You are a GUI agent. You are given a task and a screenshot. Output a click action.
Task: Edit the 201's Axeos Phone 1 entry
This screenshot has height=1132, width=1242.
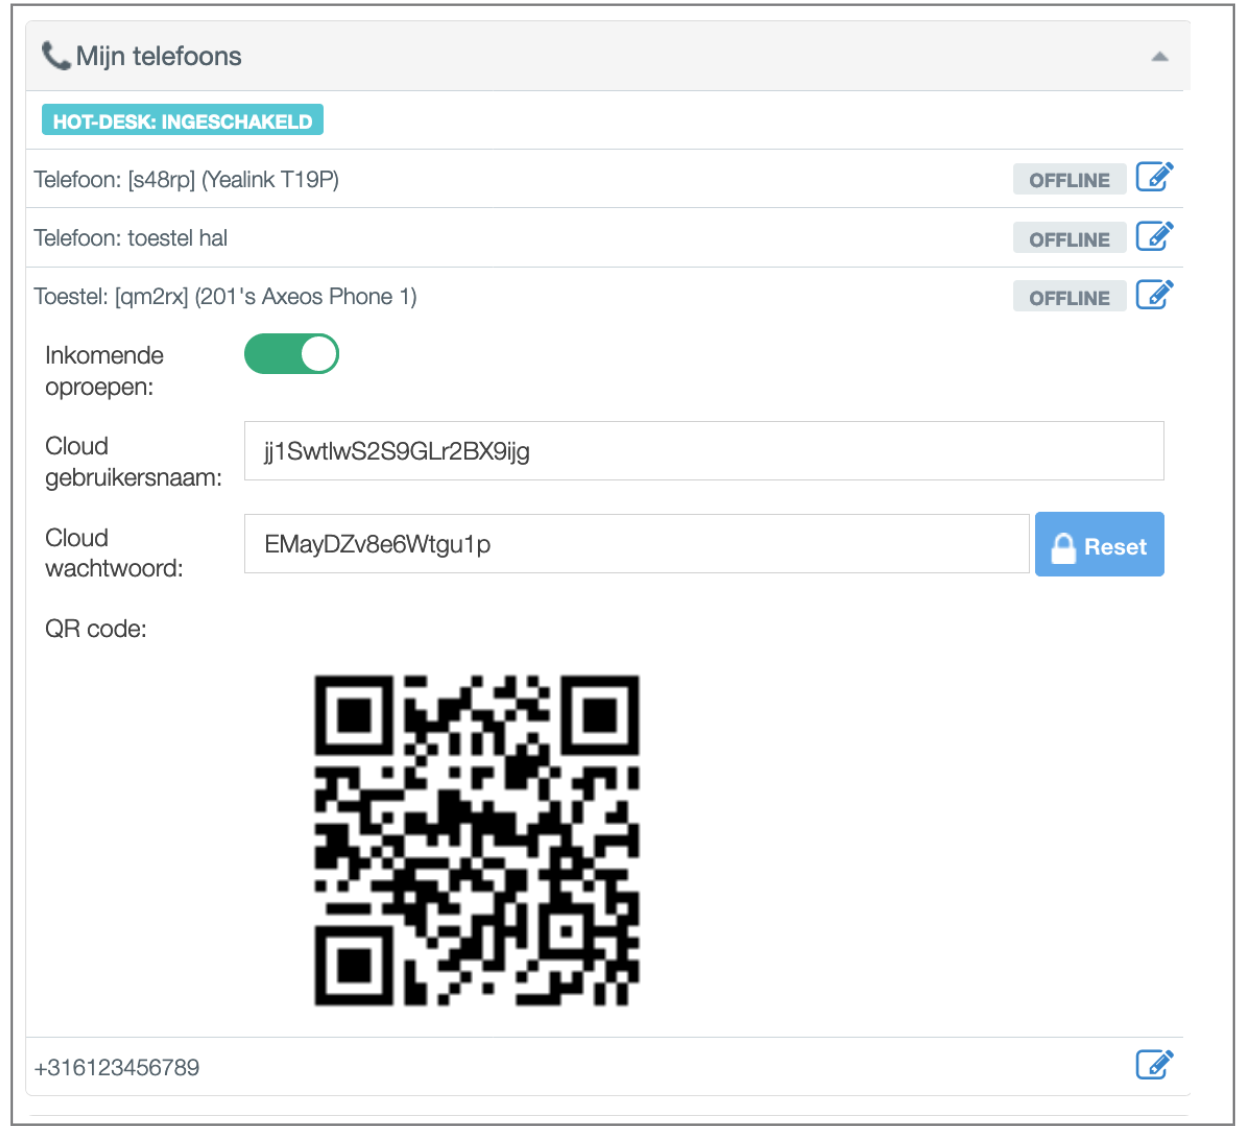pos(1154,296)
